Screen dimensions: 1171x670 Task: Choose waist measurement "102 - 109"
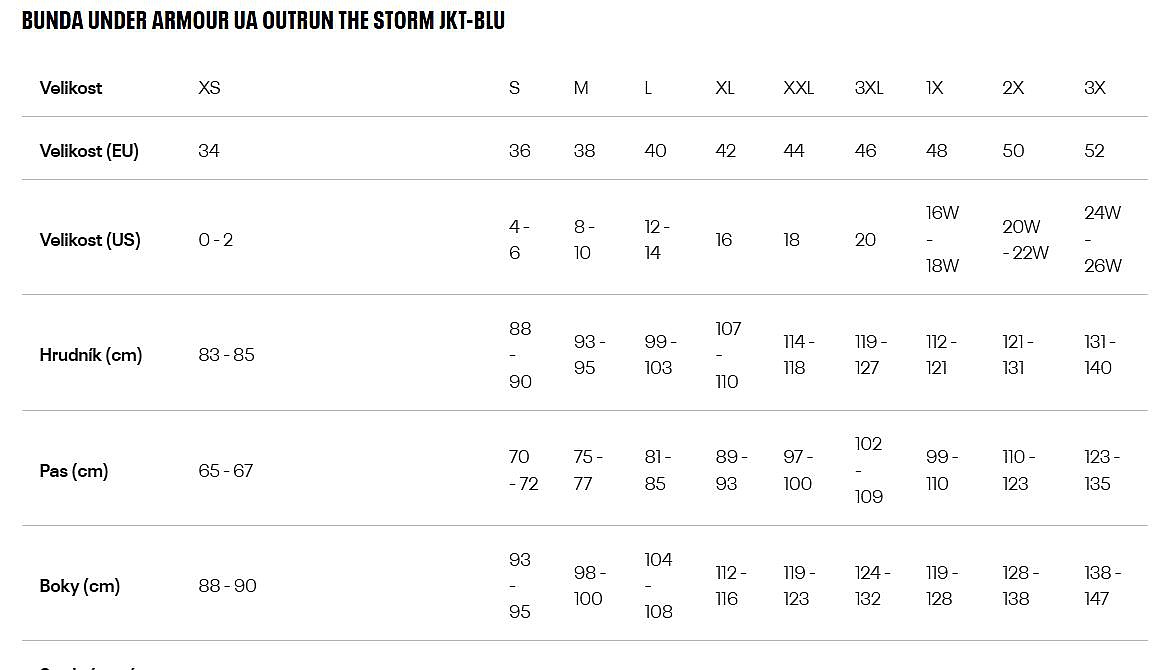click(x=868, y=470)
